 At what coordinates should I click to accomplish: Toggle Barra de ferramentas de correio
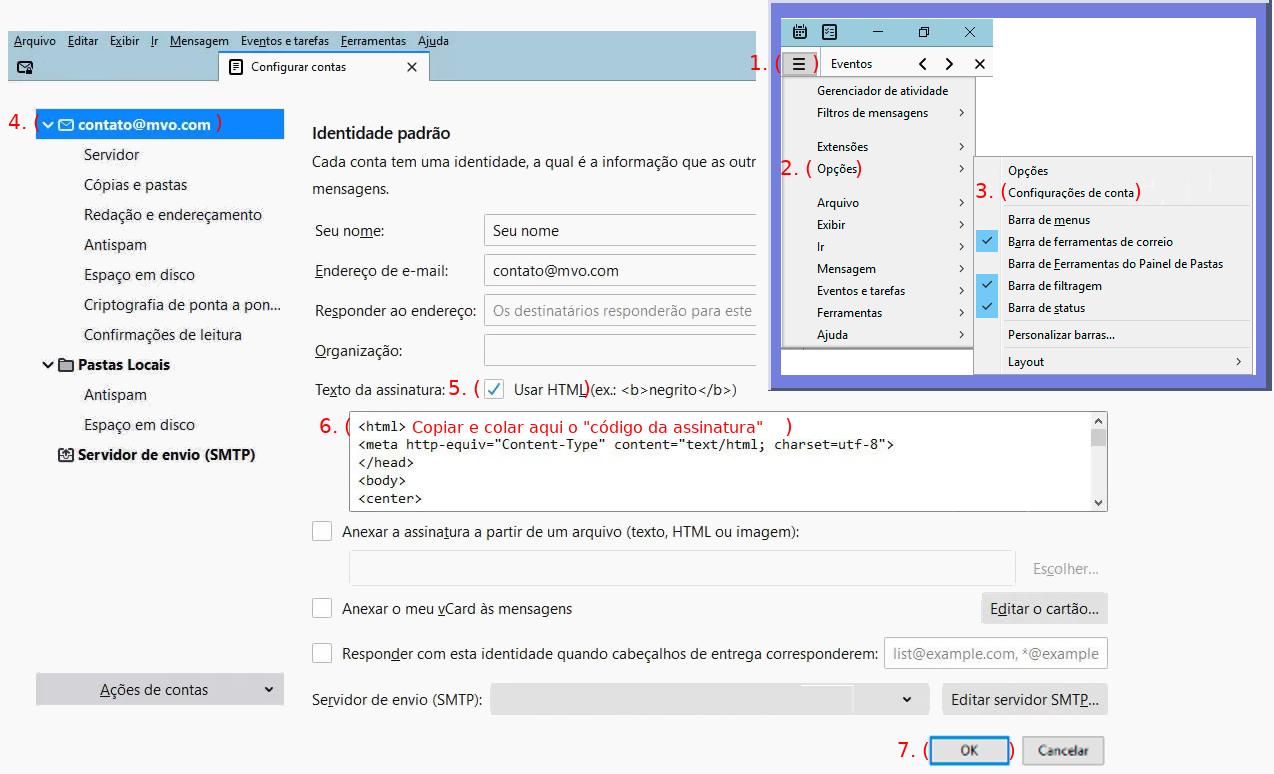[x=1112, y=242]
